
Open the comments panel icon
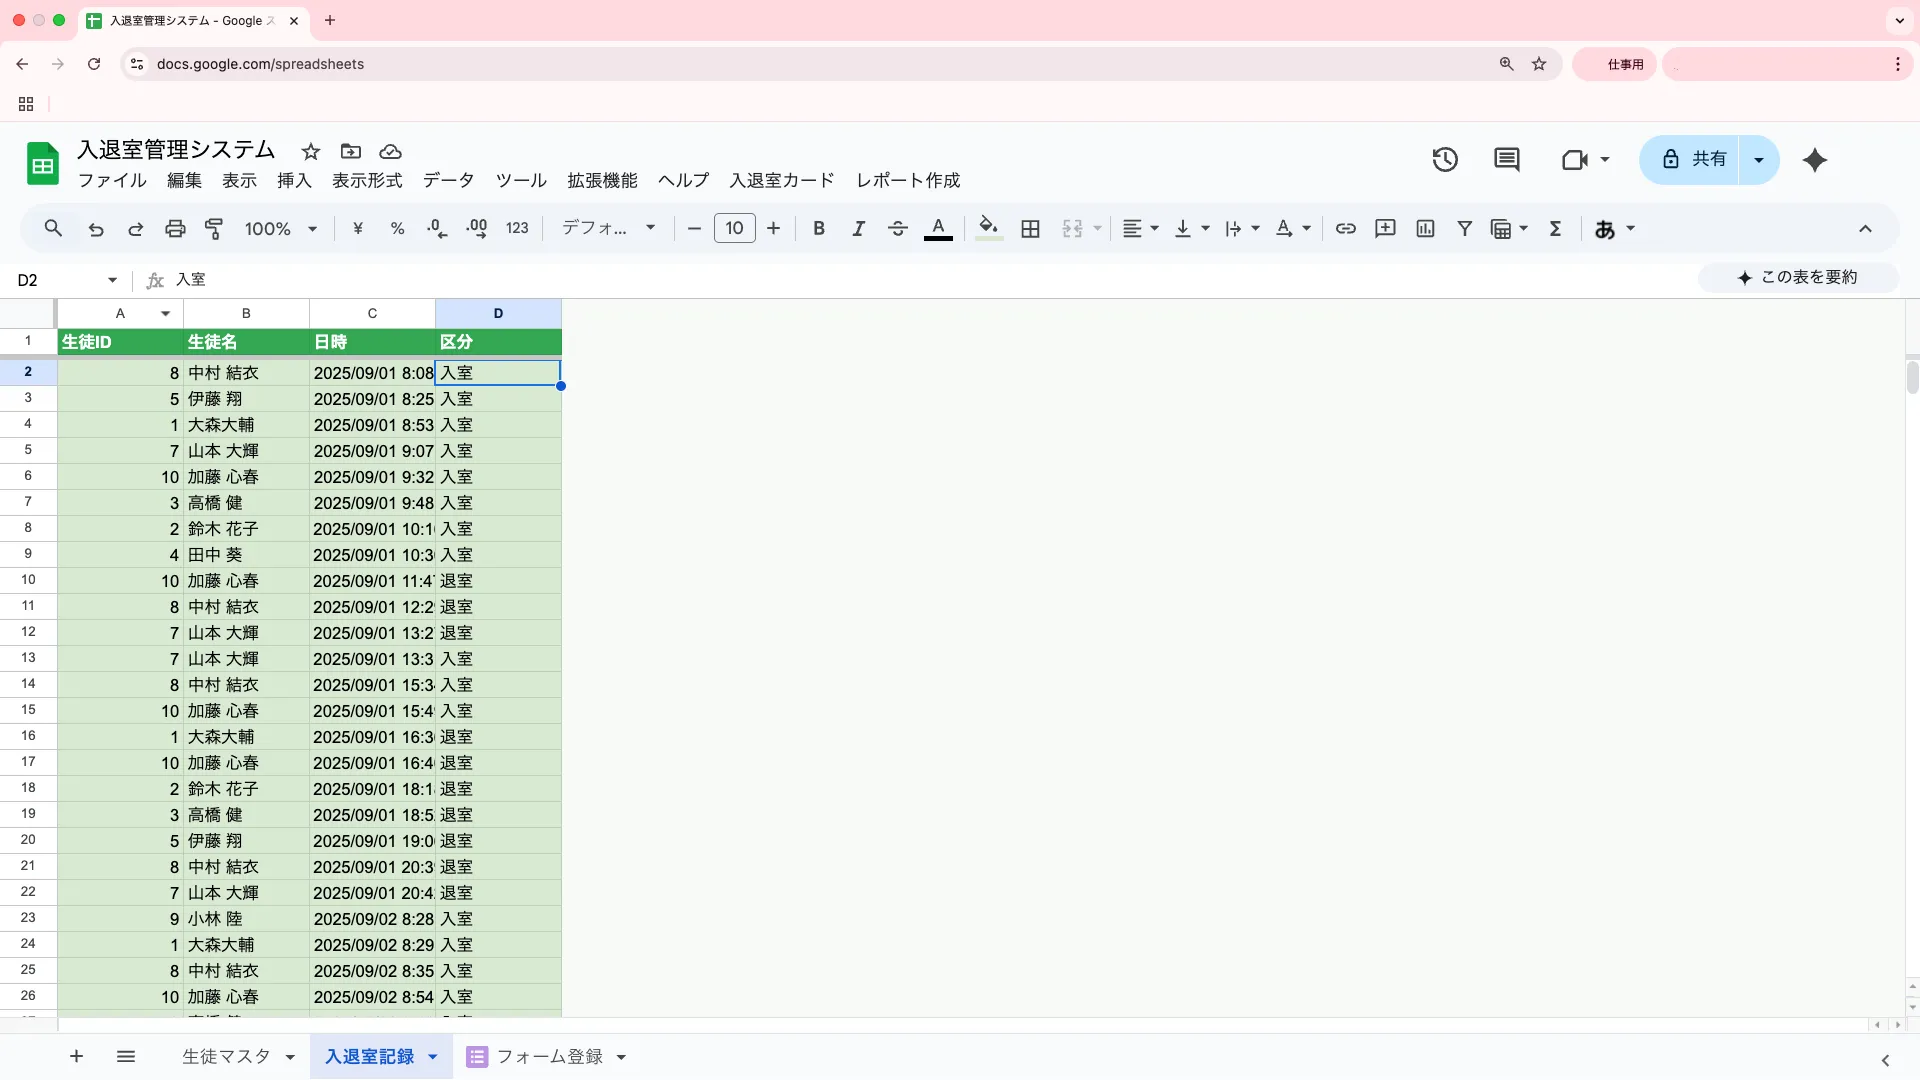pyautogui.click(x=1506, y=160)
